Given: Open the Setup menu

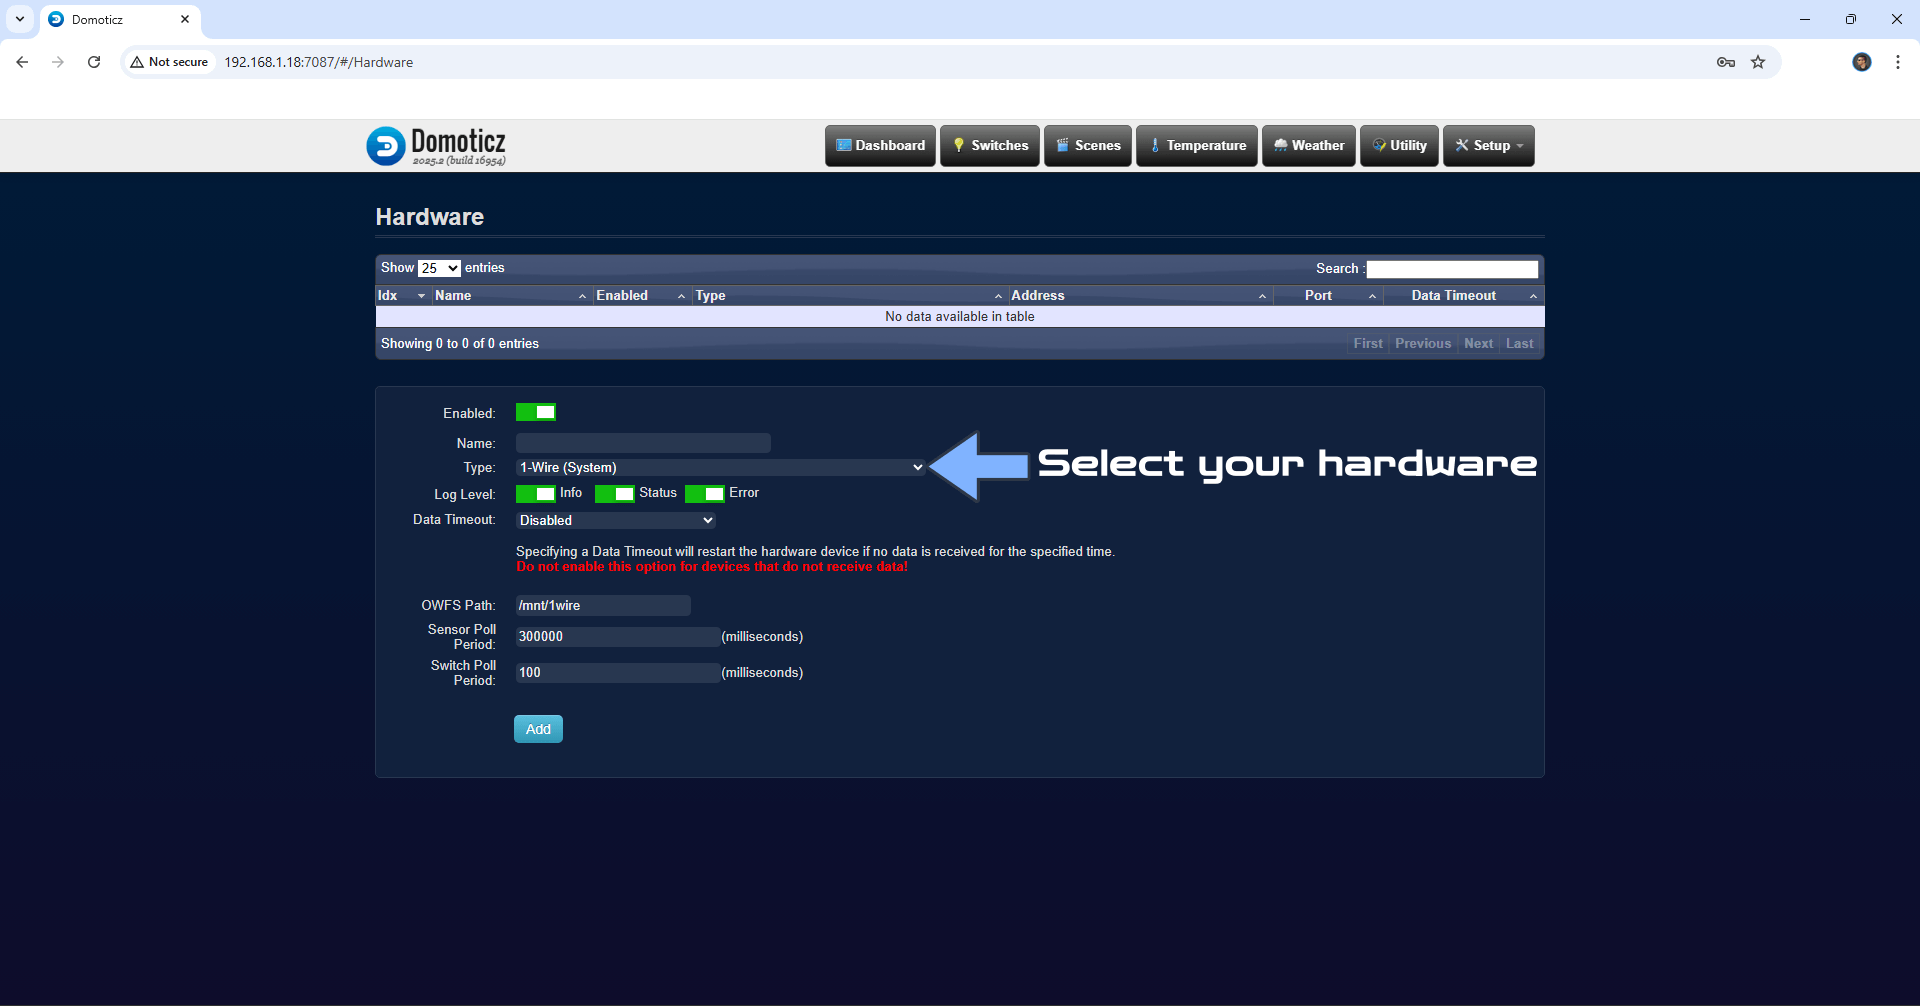Looking at the screenshot, I should 1488,145.
